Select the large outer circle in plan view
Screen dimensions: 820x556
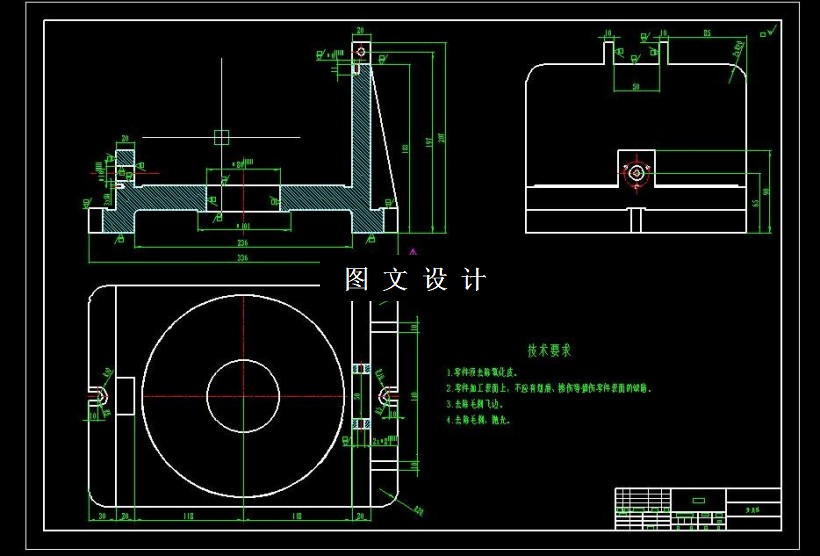(x=243, y=396)
